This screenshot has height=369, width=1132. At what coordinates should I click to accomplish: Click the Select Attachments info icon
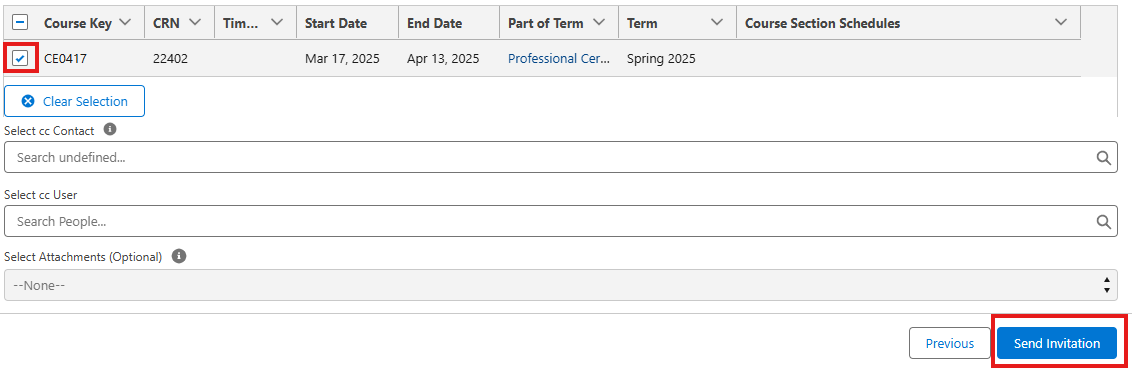180,256
